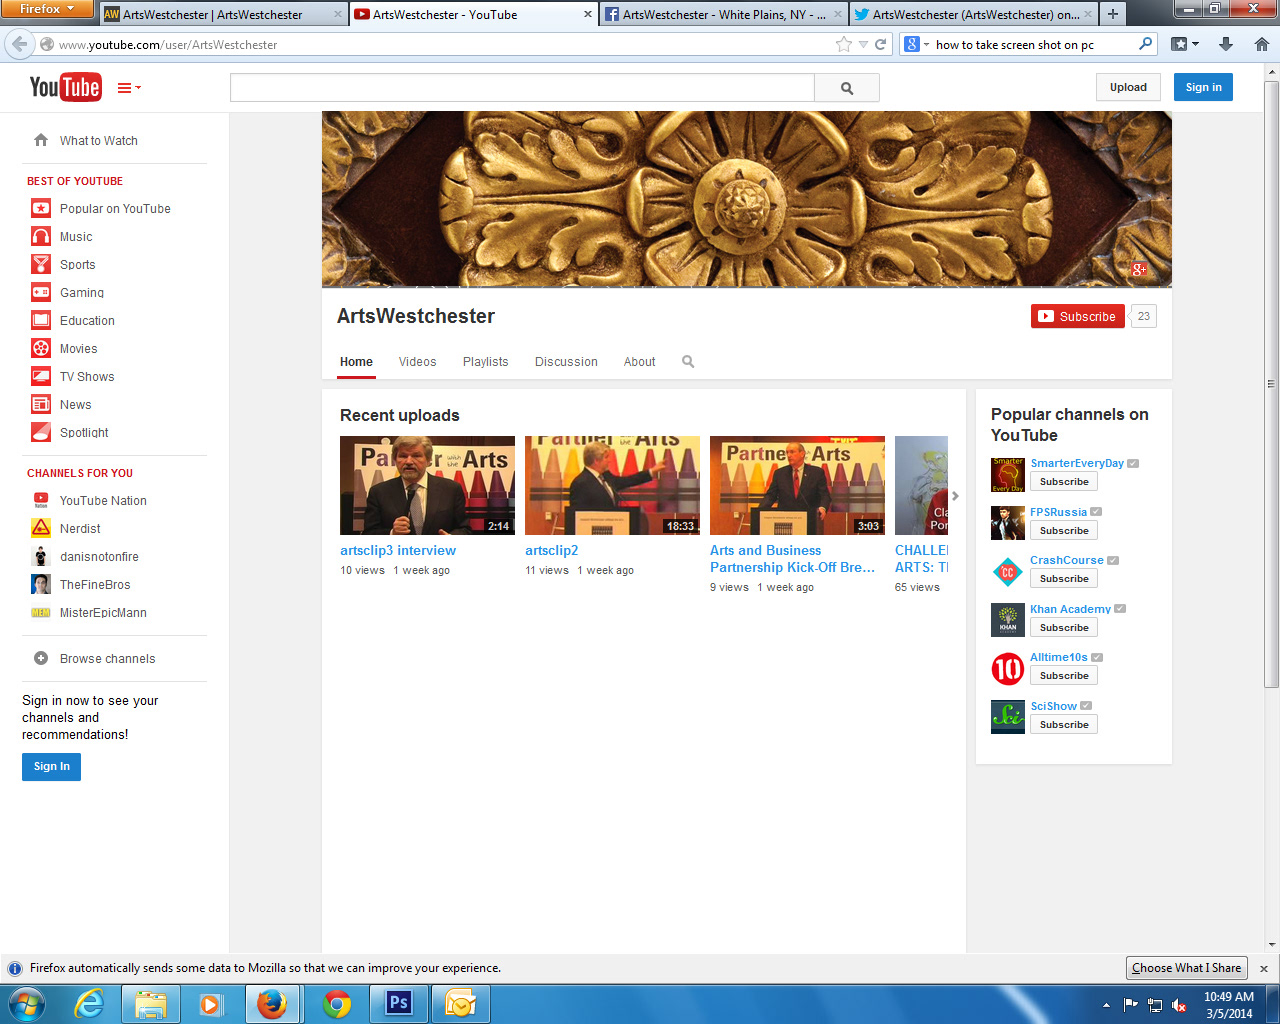
Task: Open Google Chrome from taskbar
Action: click(x=337, y=1004)
